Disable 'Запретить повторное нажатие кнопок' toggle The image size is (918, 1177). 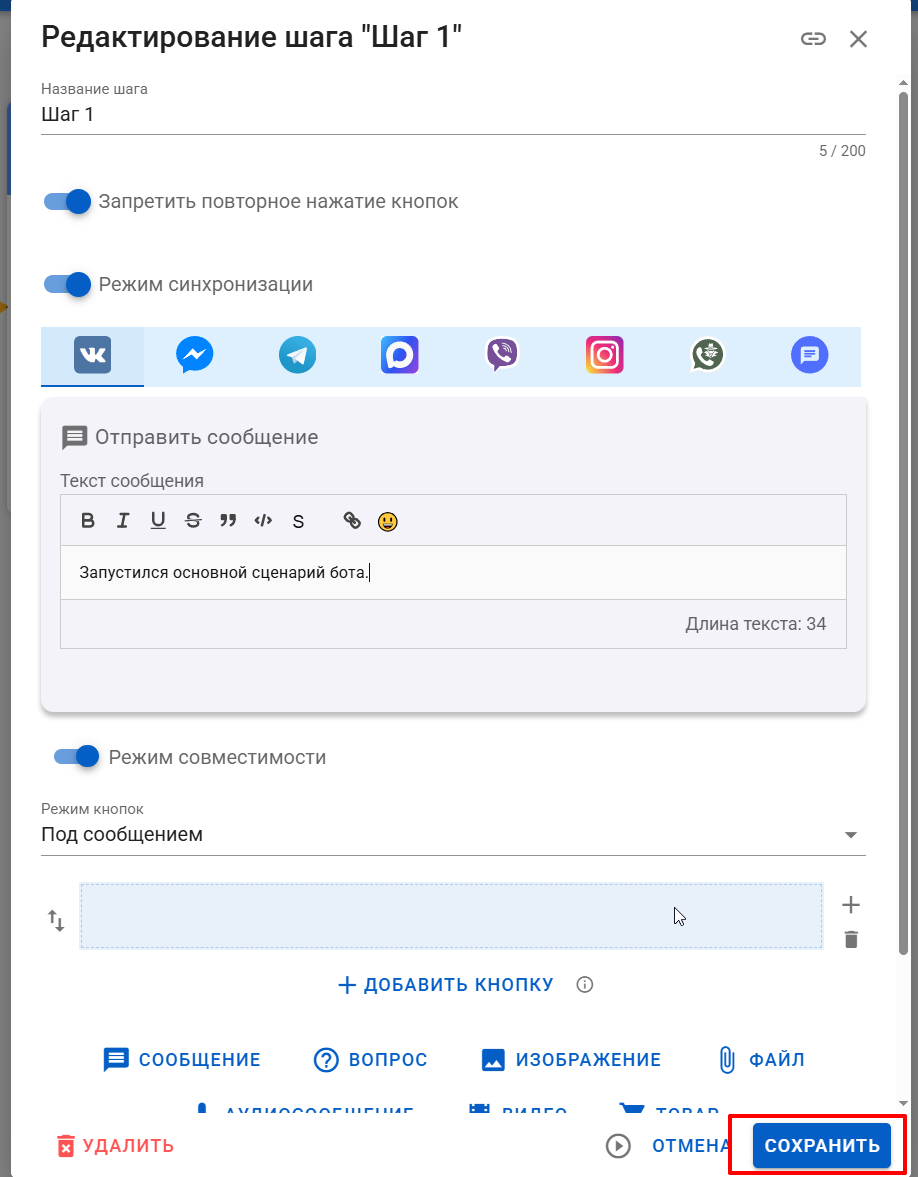(68, 202)
